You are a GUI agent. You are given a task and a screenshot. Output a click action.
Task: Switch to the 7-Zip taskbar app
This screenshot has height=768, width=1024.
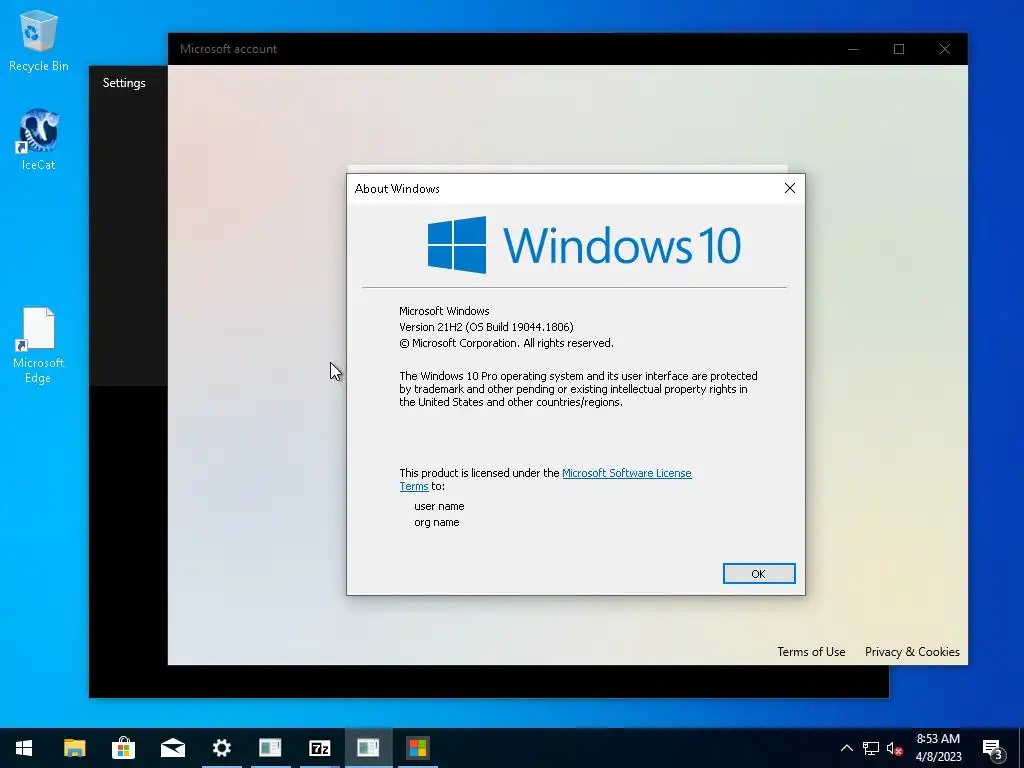coord(319,748)
